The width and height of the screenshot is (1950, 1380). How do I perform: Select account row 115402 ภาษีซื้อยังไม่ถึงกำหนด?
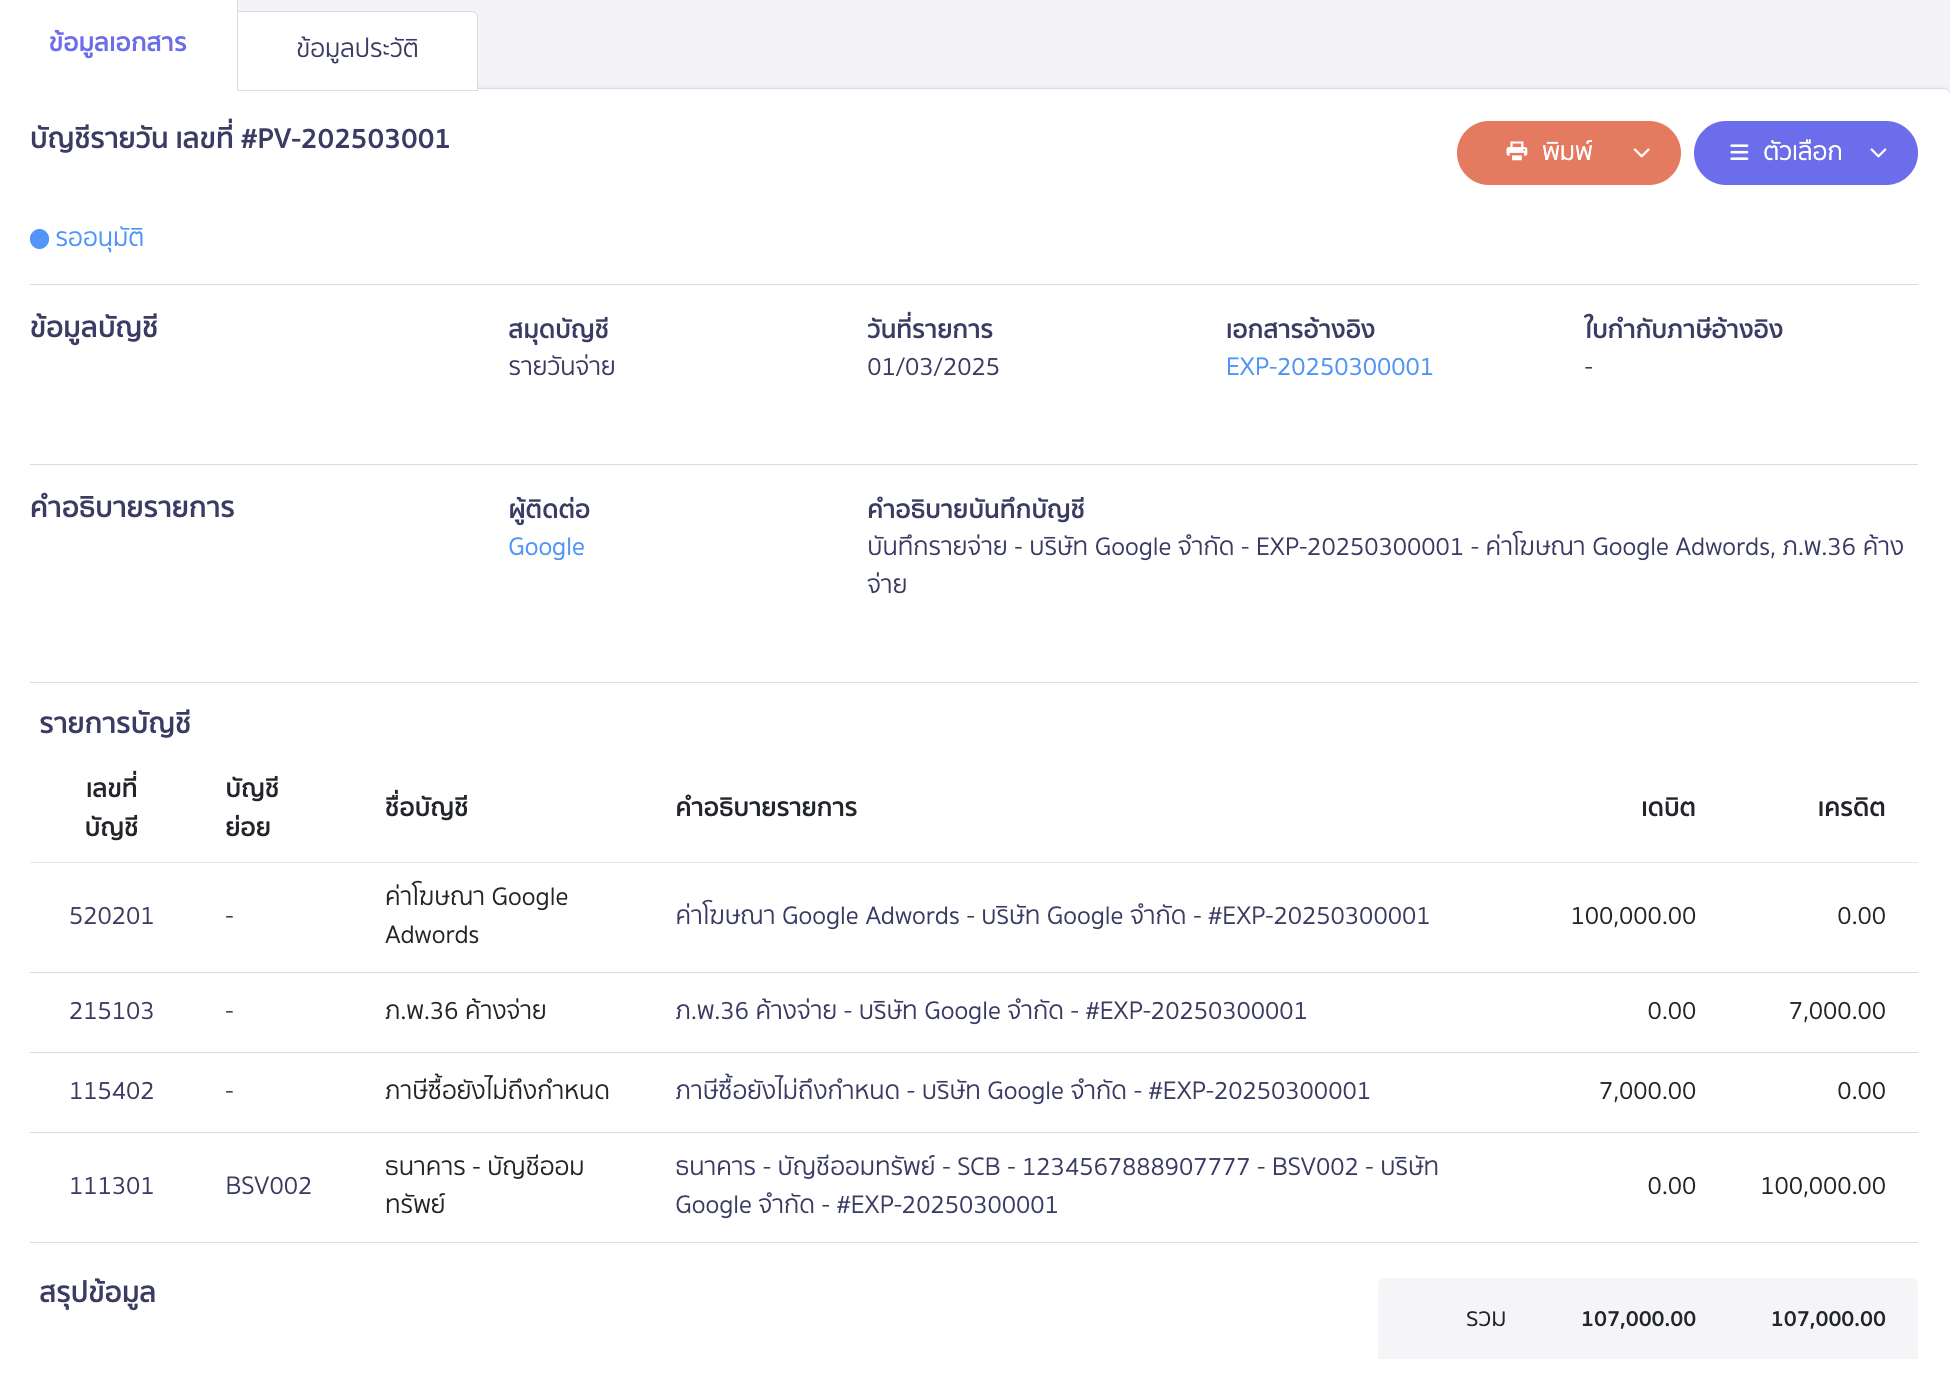coord(111,1091)
